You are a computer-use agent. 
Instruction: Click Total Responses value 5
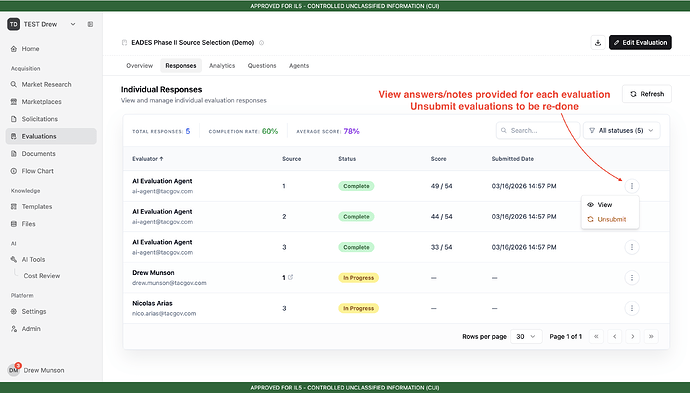(188, 131)
